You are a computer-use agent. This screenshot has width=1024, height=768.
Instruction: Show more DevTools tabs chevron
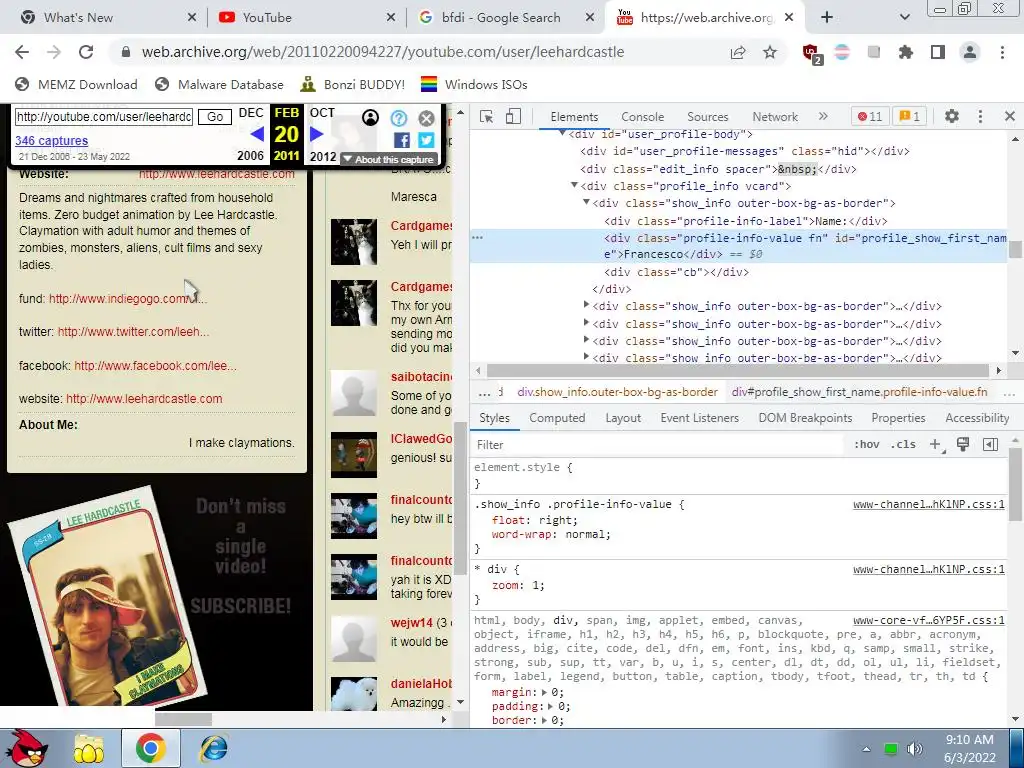823,116
